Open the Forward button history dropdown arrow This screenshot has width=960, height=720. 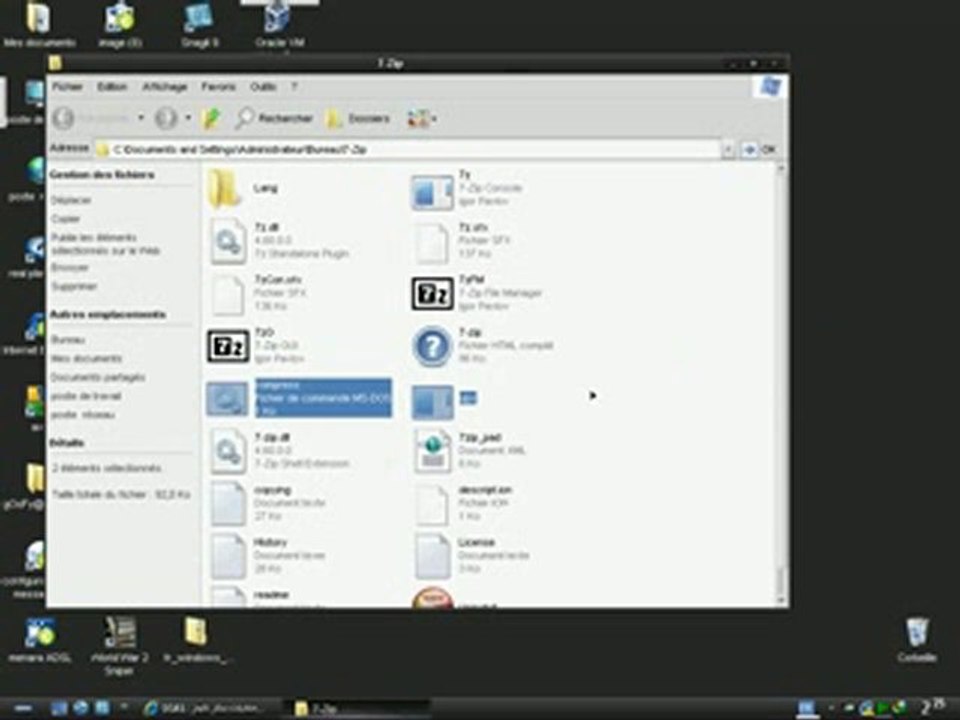[188, 118]
